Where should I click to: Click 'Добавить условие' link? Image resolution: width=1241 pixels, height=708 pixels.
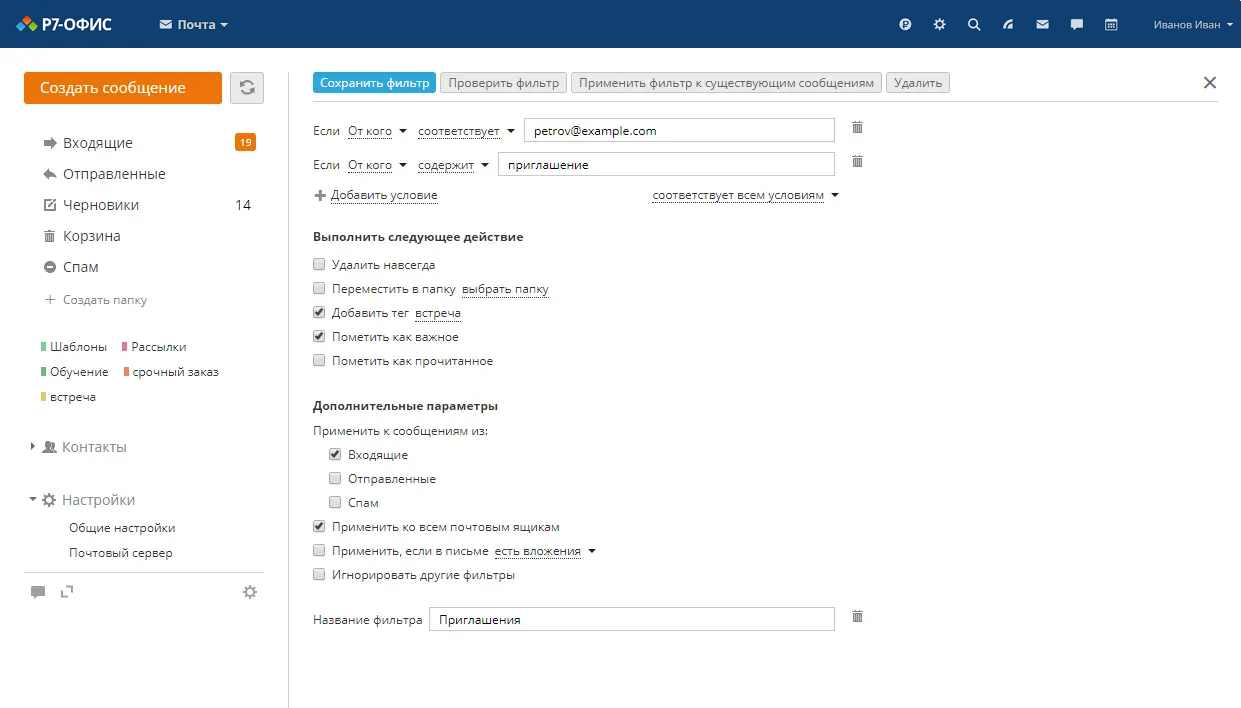383,196
